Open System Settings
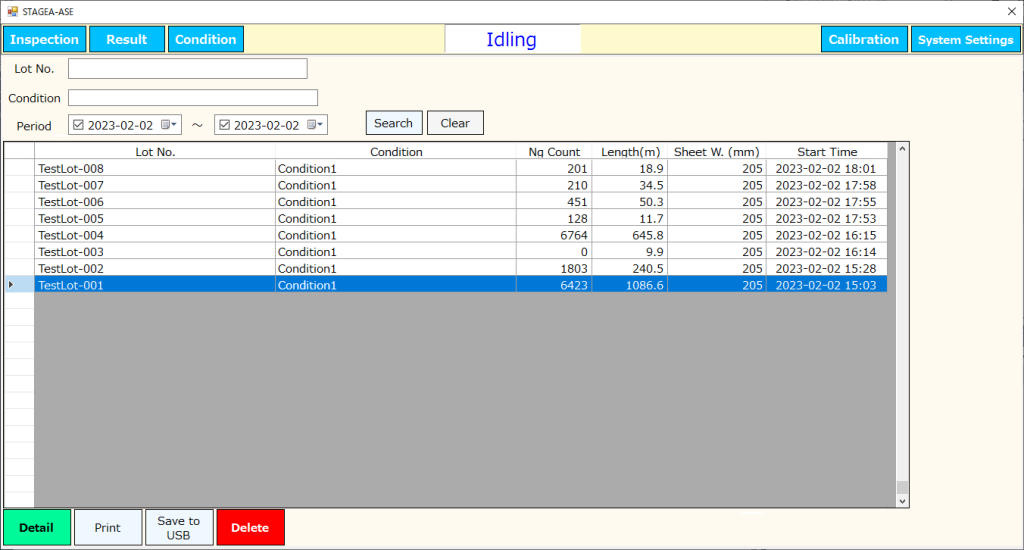The width and height of the screenshot is (1024, 550). [x=965, y=39]
